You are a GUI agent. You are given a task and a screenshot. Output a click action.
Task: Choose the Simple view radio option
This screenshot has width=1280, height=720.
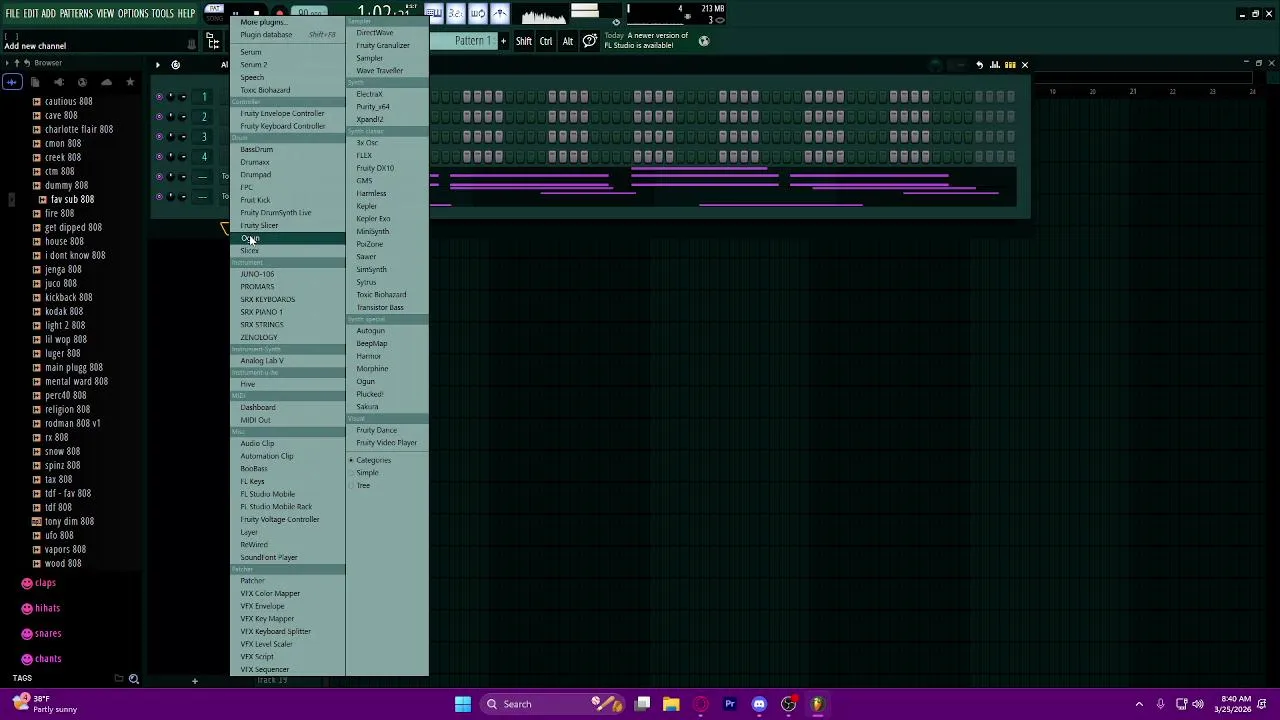coord(363,473)
